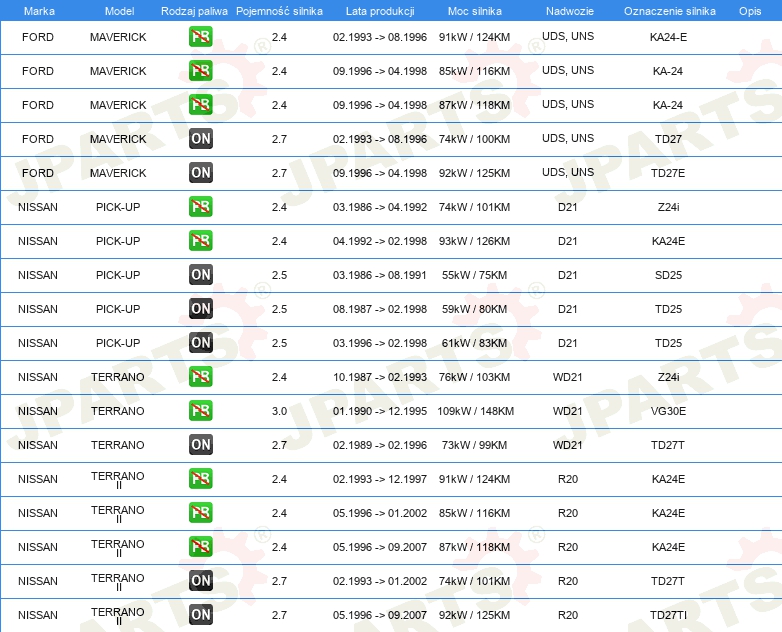Click TERRANO II in TD27TI row

click(118, 616)
